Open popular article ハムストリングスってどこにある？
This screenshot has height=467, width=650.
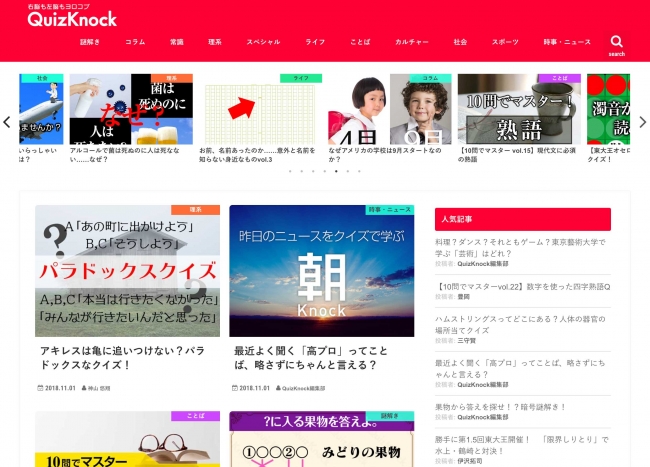click(520, 324)
